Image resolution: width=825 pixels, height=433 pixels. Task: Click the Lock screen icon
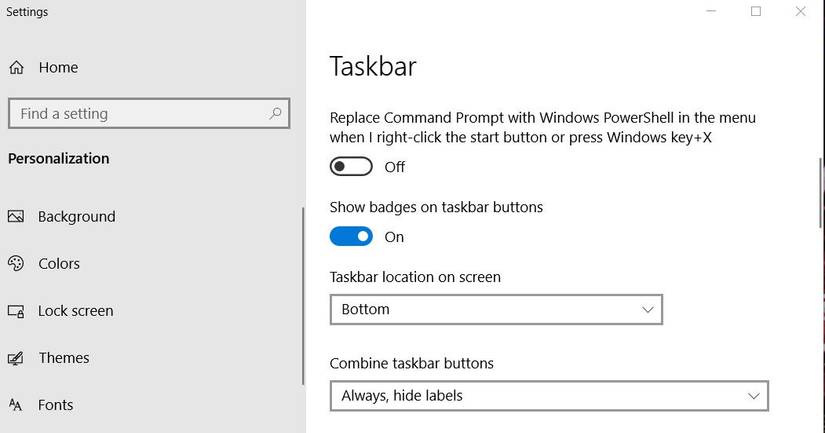[16, 311]
